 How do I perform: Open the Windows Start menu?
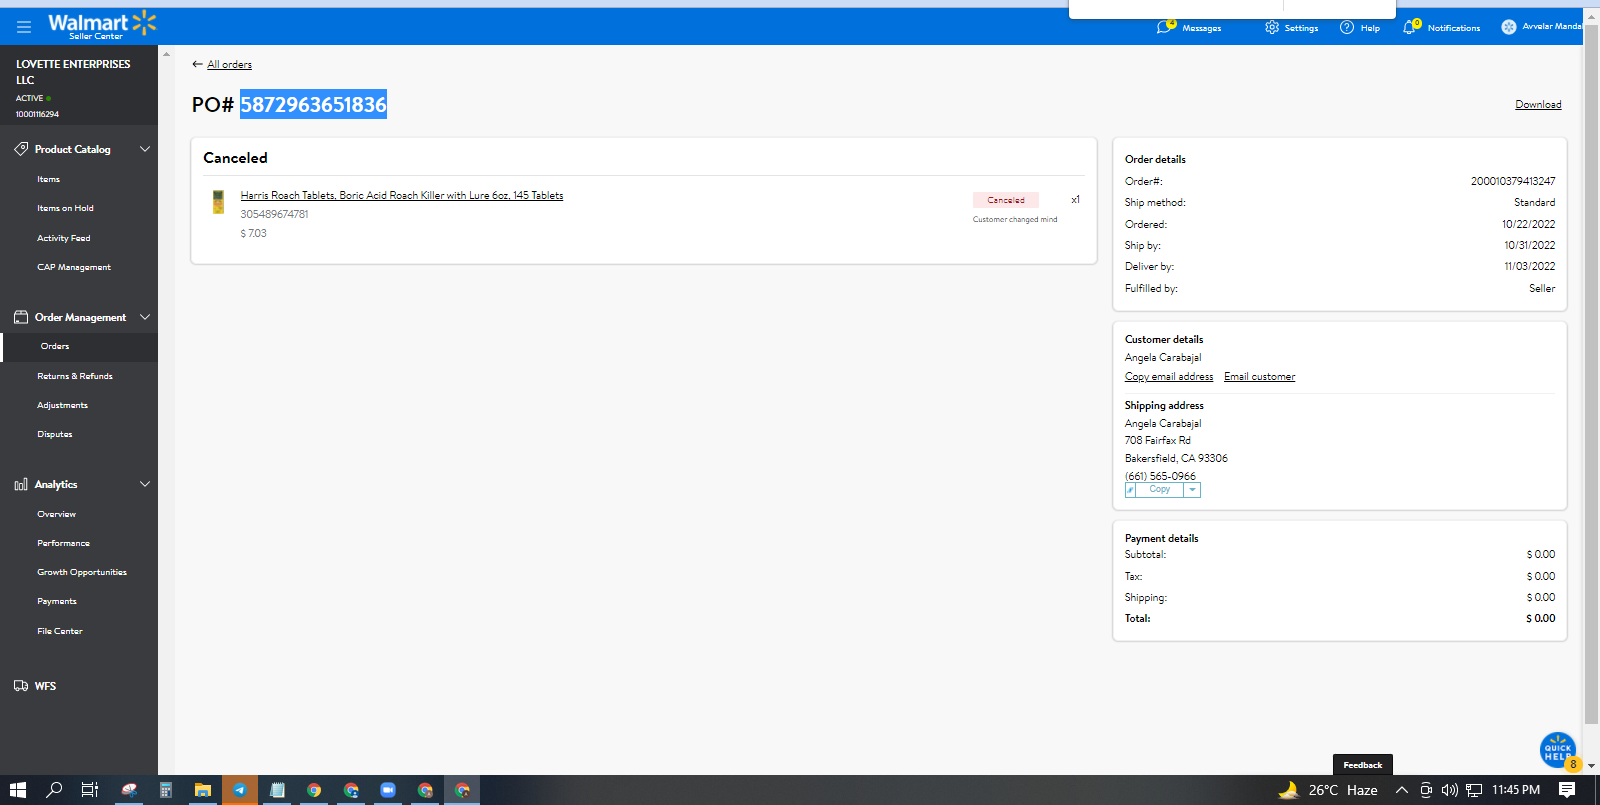coord(17,790)
